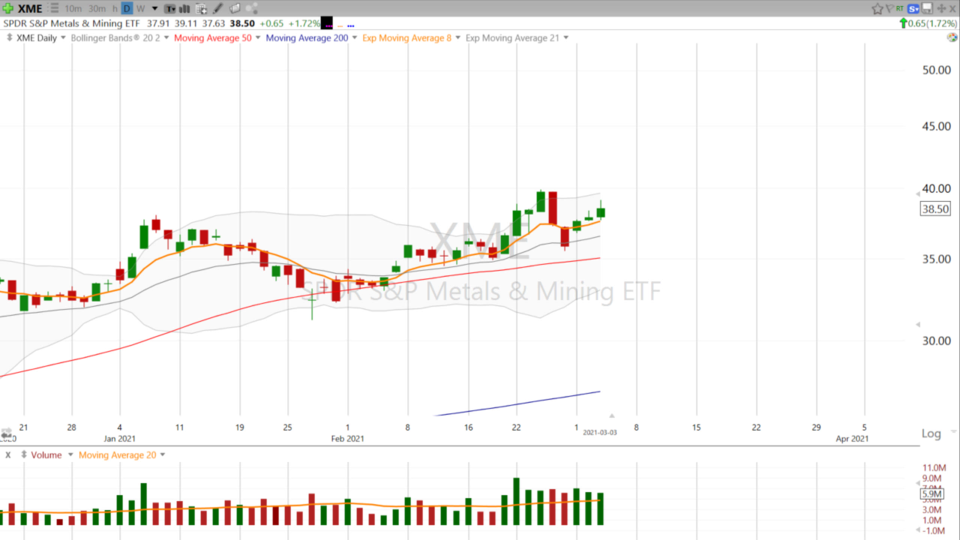The image size is (960, 540).
Task: Click the SPDR S&P Metals & Mining ETF name
Action: click(72, 23)
